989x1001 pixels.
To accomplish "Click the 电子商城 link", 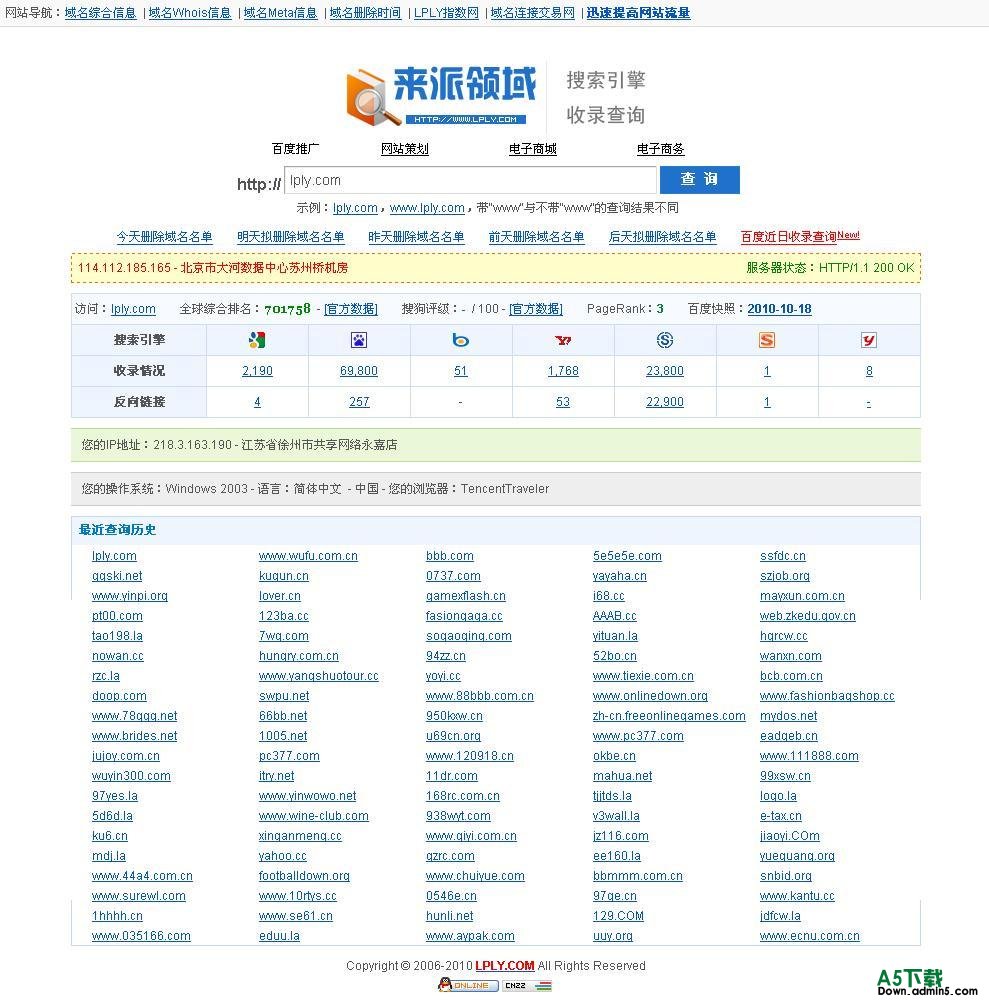I will click(x=532, y=149).
